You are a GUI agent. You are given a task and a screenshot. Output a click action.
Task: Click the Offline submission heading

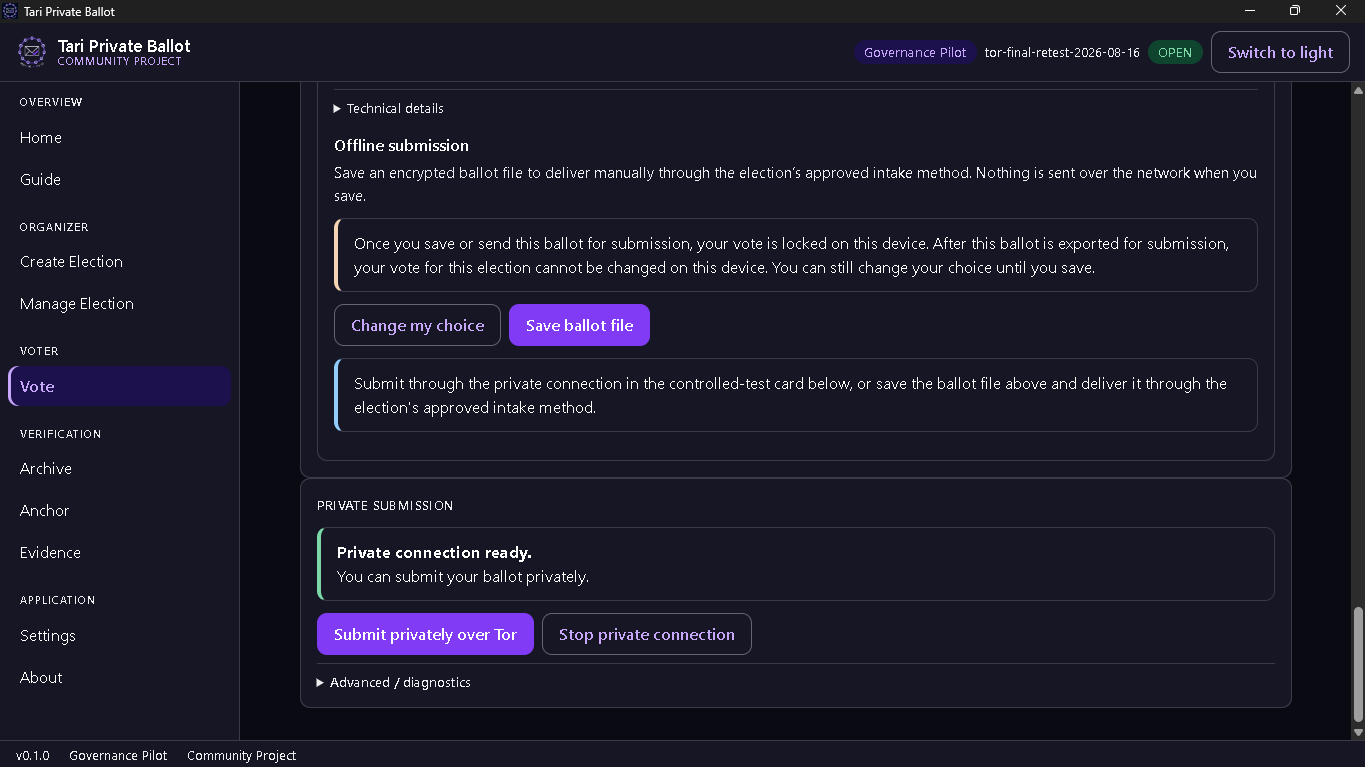pyautogui.click(x=401, y=146)
